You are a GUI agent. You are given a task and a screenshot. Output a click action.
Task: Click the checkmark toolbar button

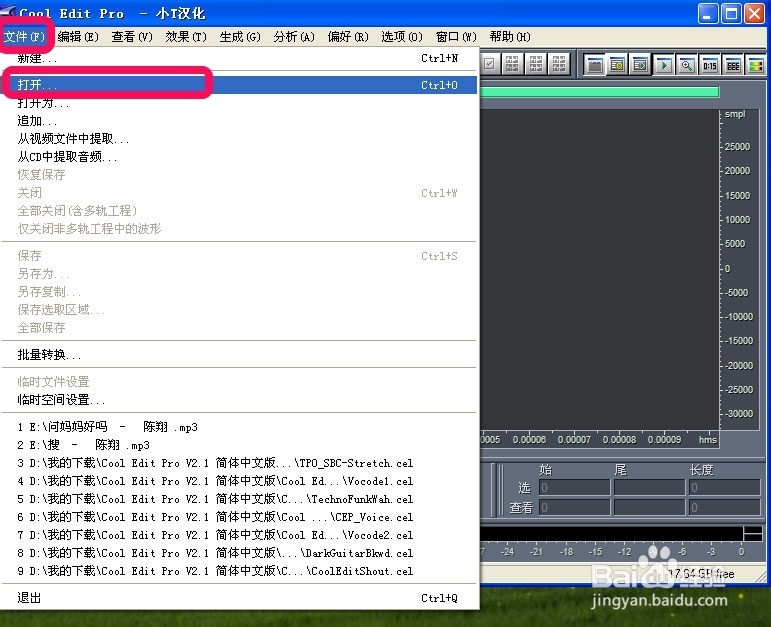point(489,64)
